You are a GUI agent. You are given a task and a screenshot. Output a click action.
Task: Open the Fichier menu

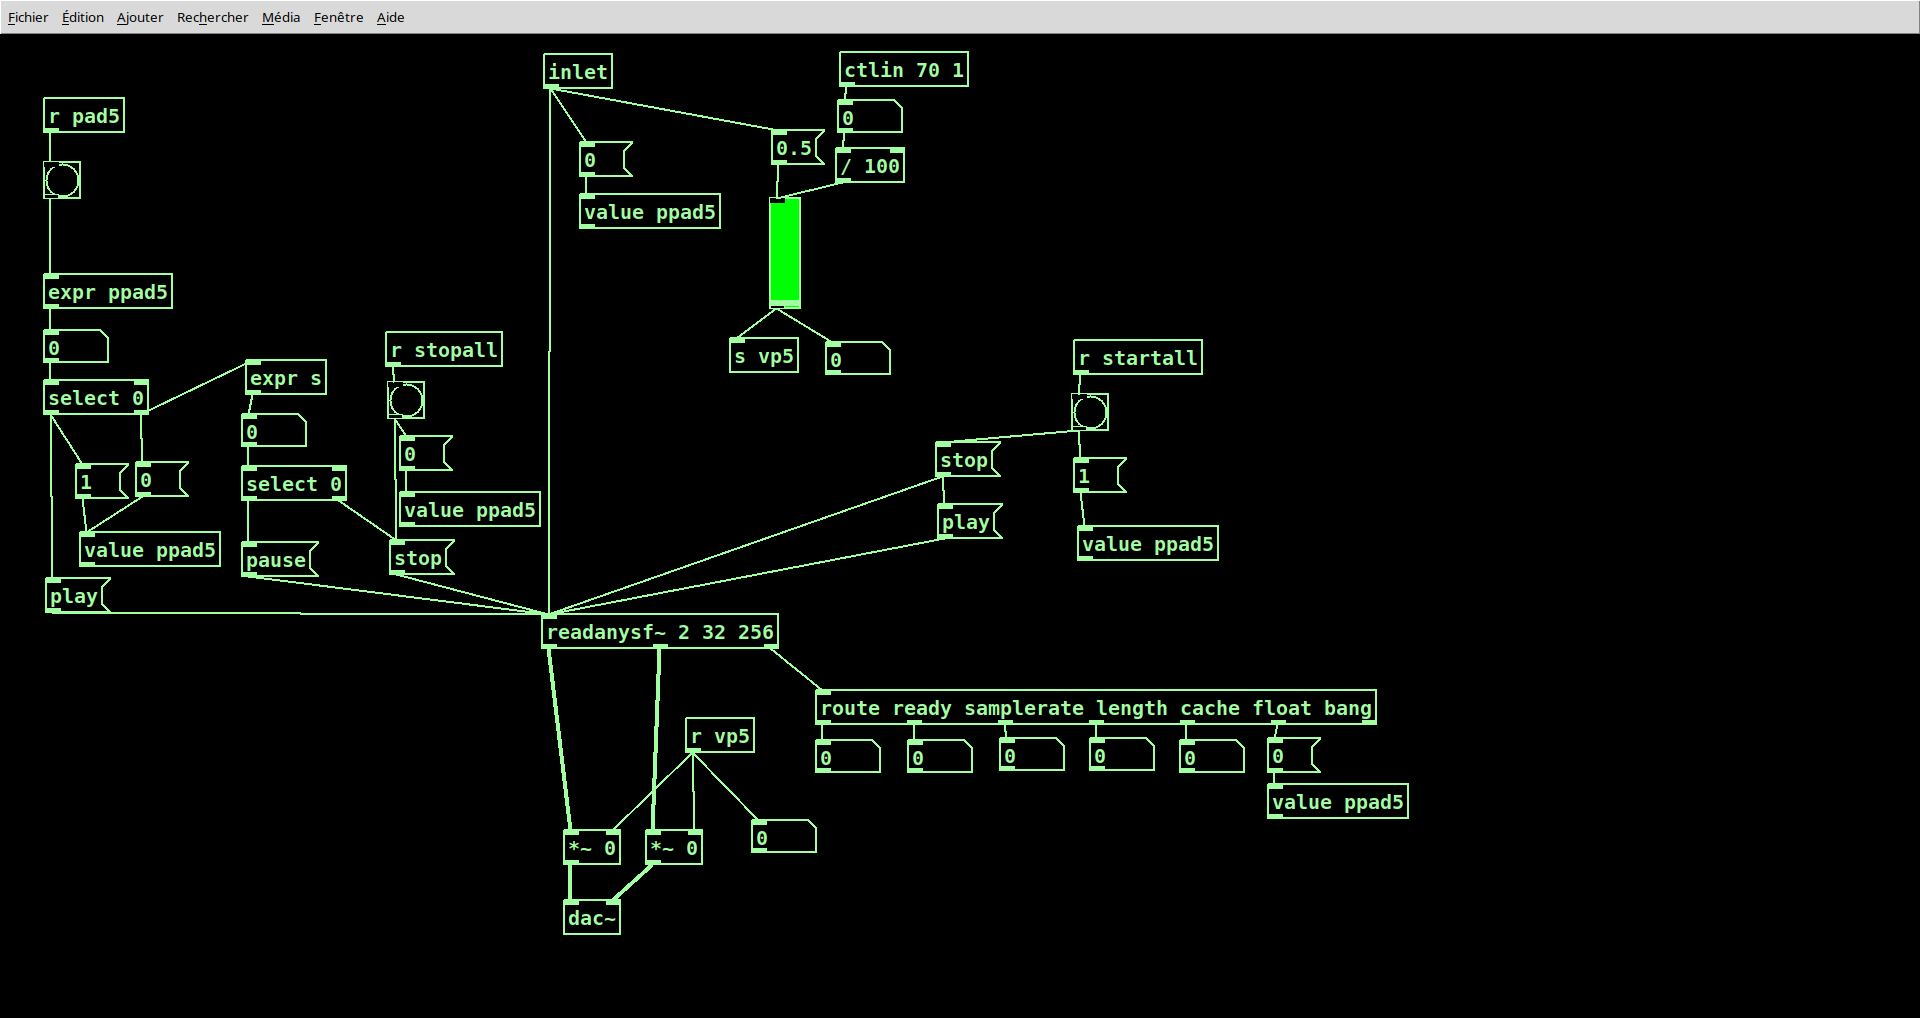[28, 17]
